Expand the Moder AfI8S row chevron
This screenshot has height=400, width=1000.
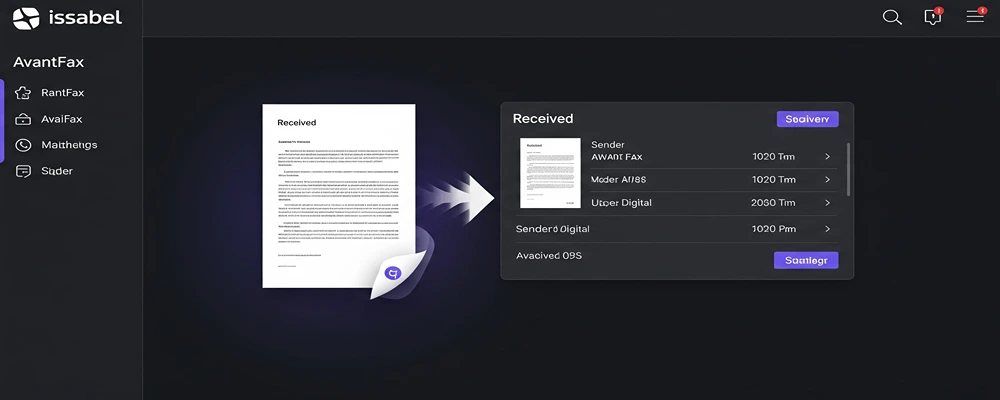pyautogui.click(x=827, y=180)
